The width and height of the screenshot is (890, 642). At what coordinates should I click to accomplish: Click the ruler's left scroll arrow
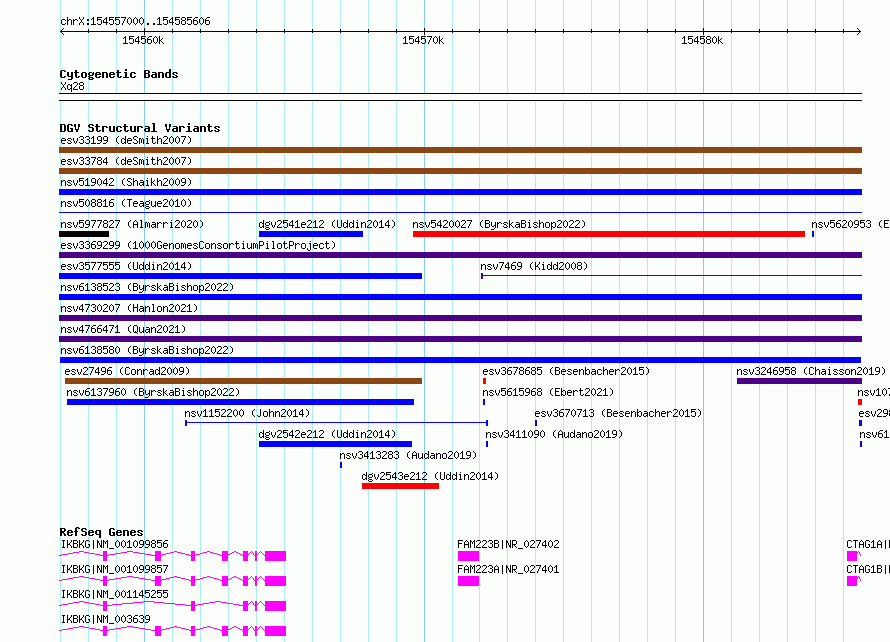pyautogui.click(x=62, y=31)
